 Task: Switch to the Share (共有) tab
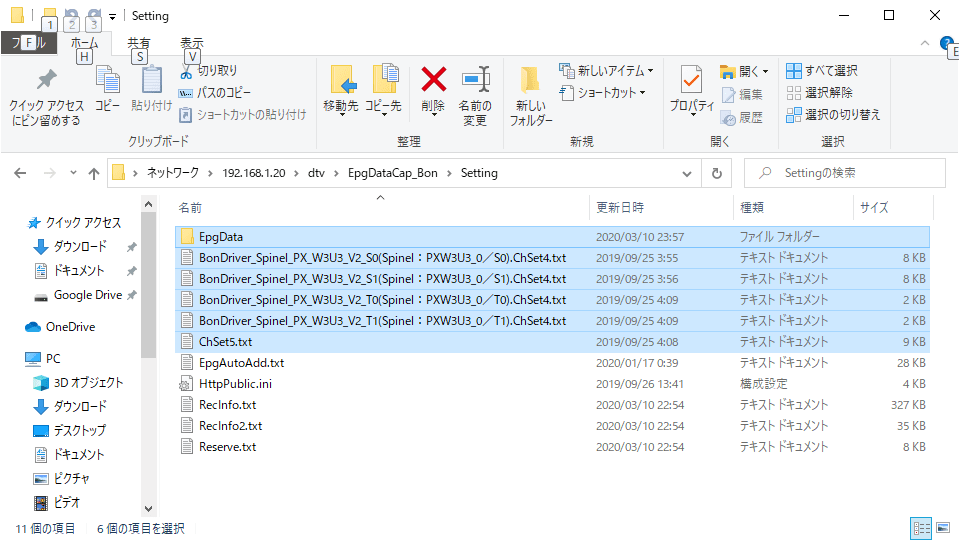pyautogui.click(x=139, y=43)
